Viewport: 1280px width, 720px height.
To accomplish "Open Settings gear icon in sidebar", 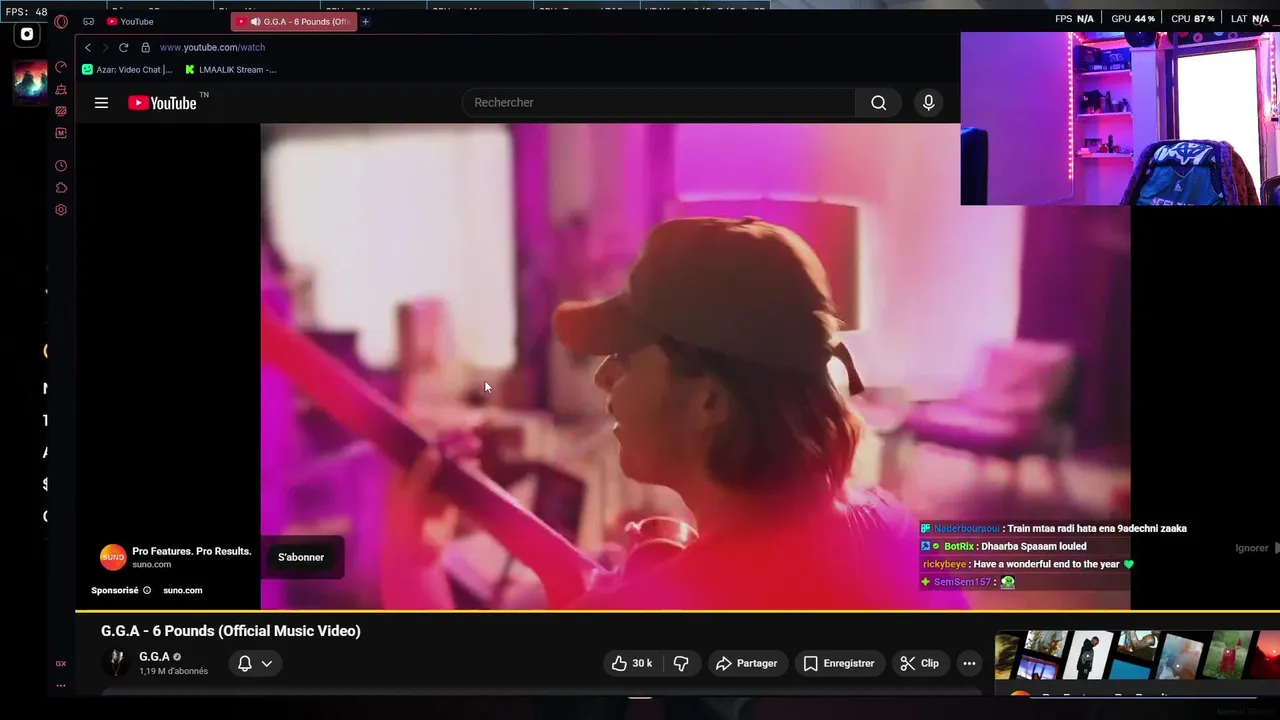I will (61, 210).
